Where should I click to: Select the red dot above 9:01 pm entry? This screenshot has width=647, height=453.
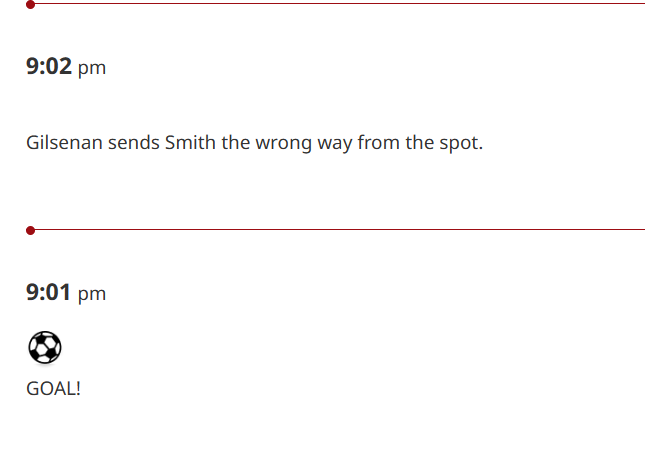point(30,230)
